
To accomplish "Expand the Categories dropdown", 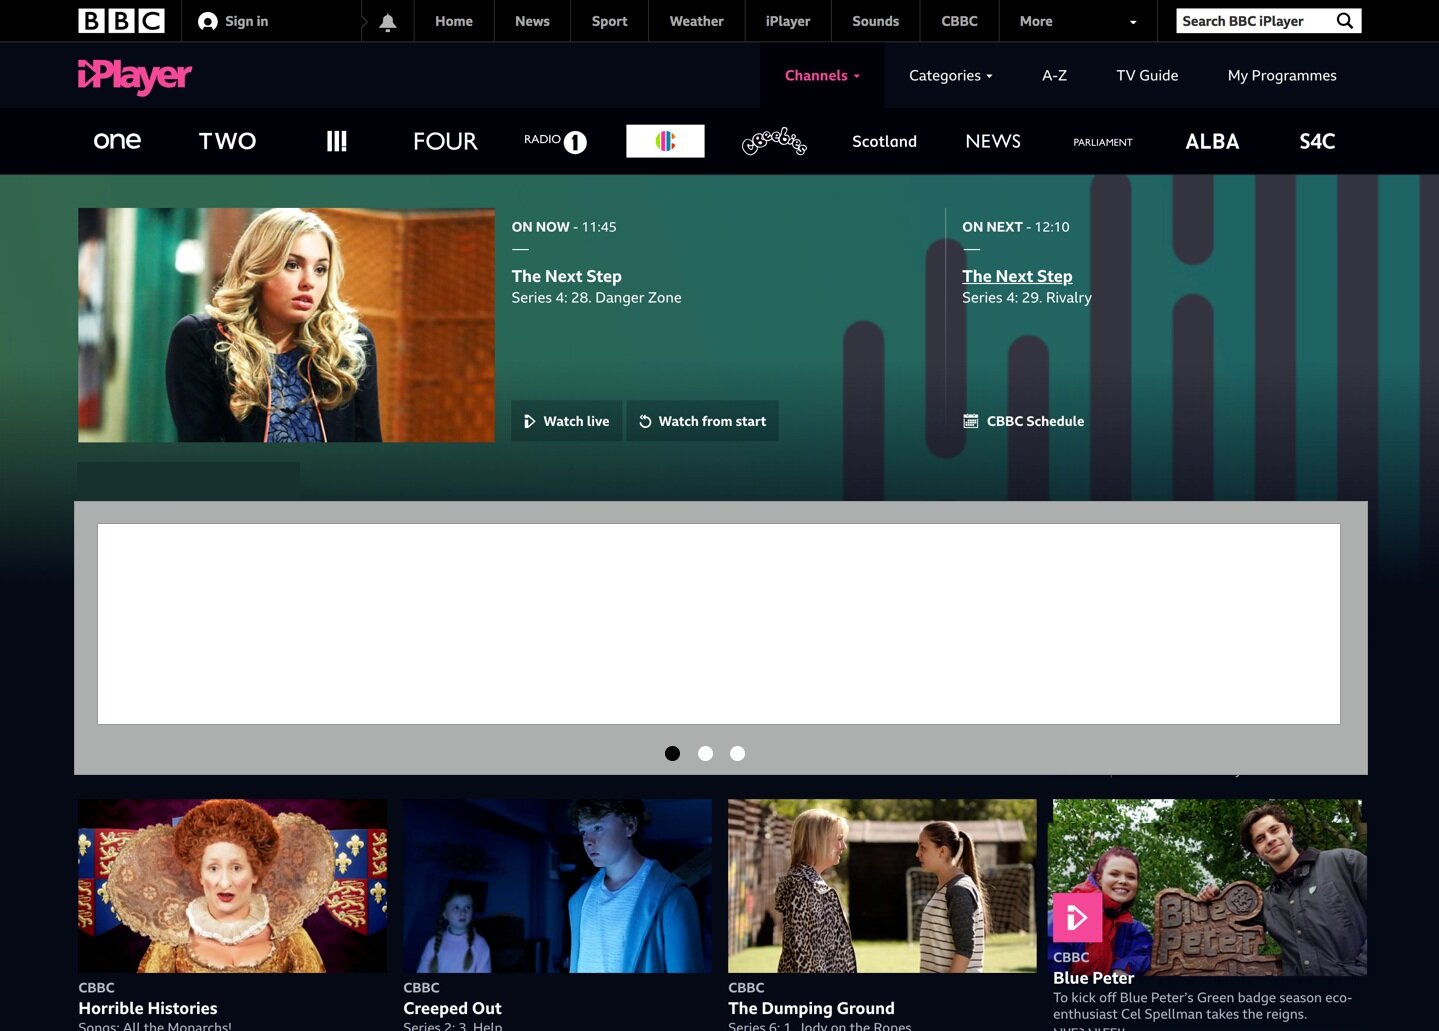I will tap(950, 75).
